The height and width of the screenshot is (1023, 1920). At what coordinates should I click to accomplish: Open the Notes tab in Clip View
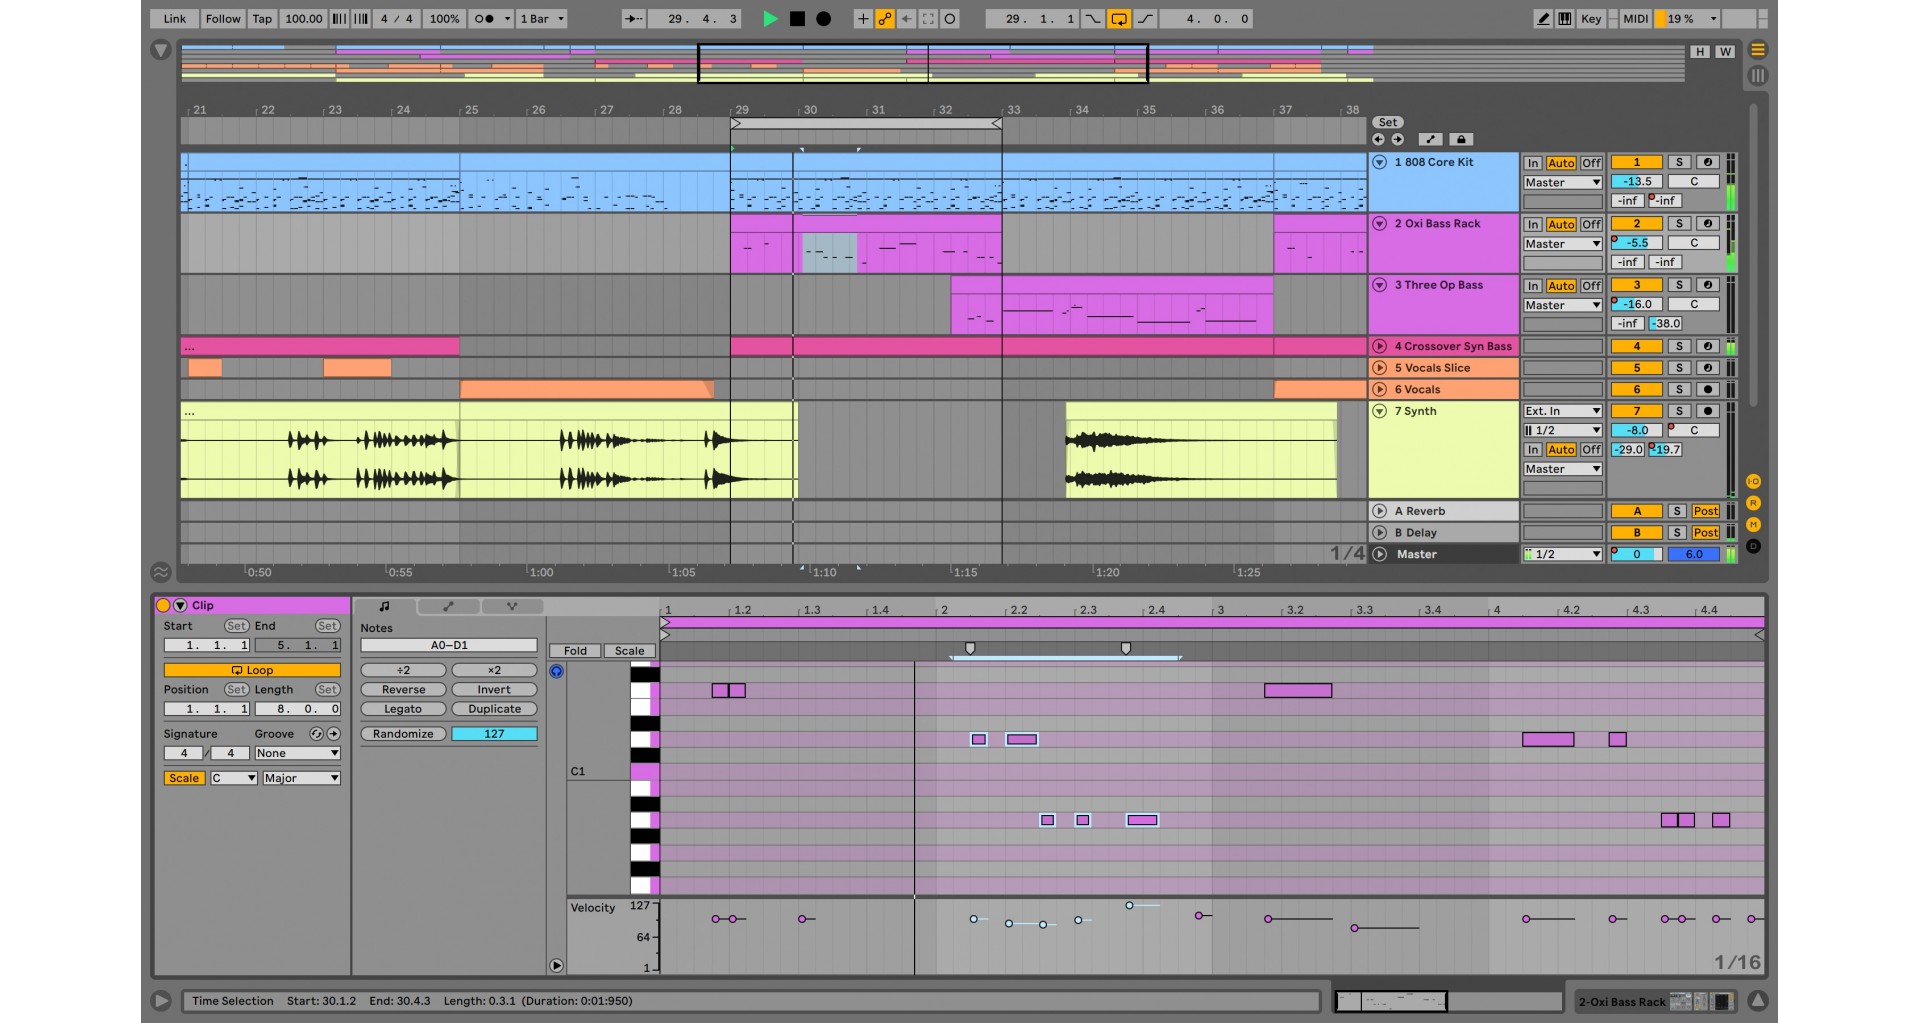point(384,606)
